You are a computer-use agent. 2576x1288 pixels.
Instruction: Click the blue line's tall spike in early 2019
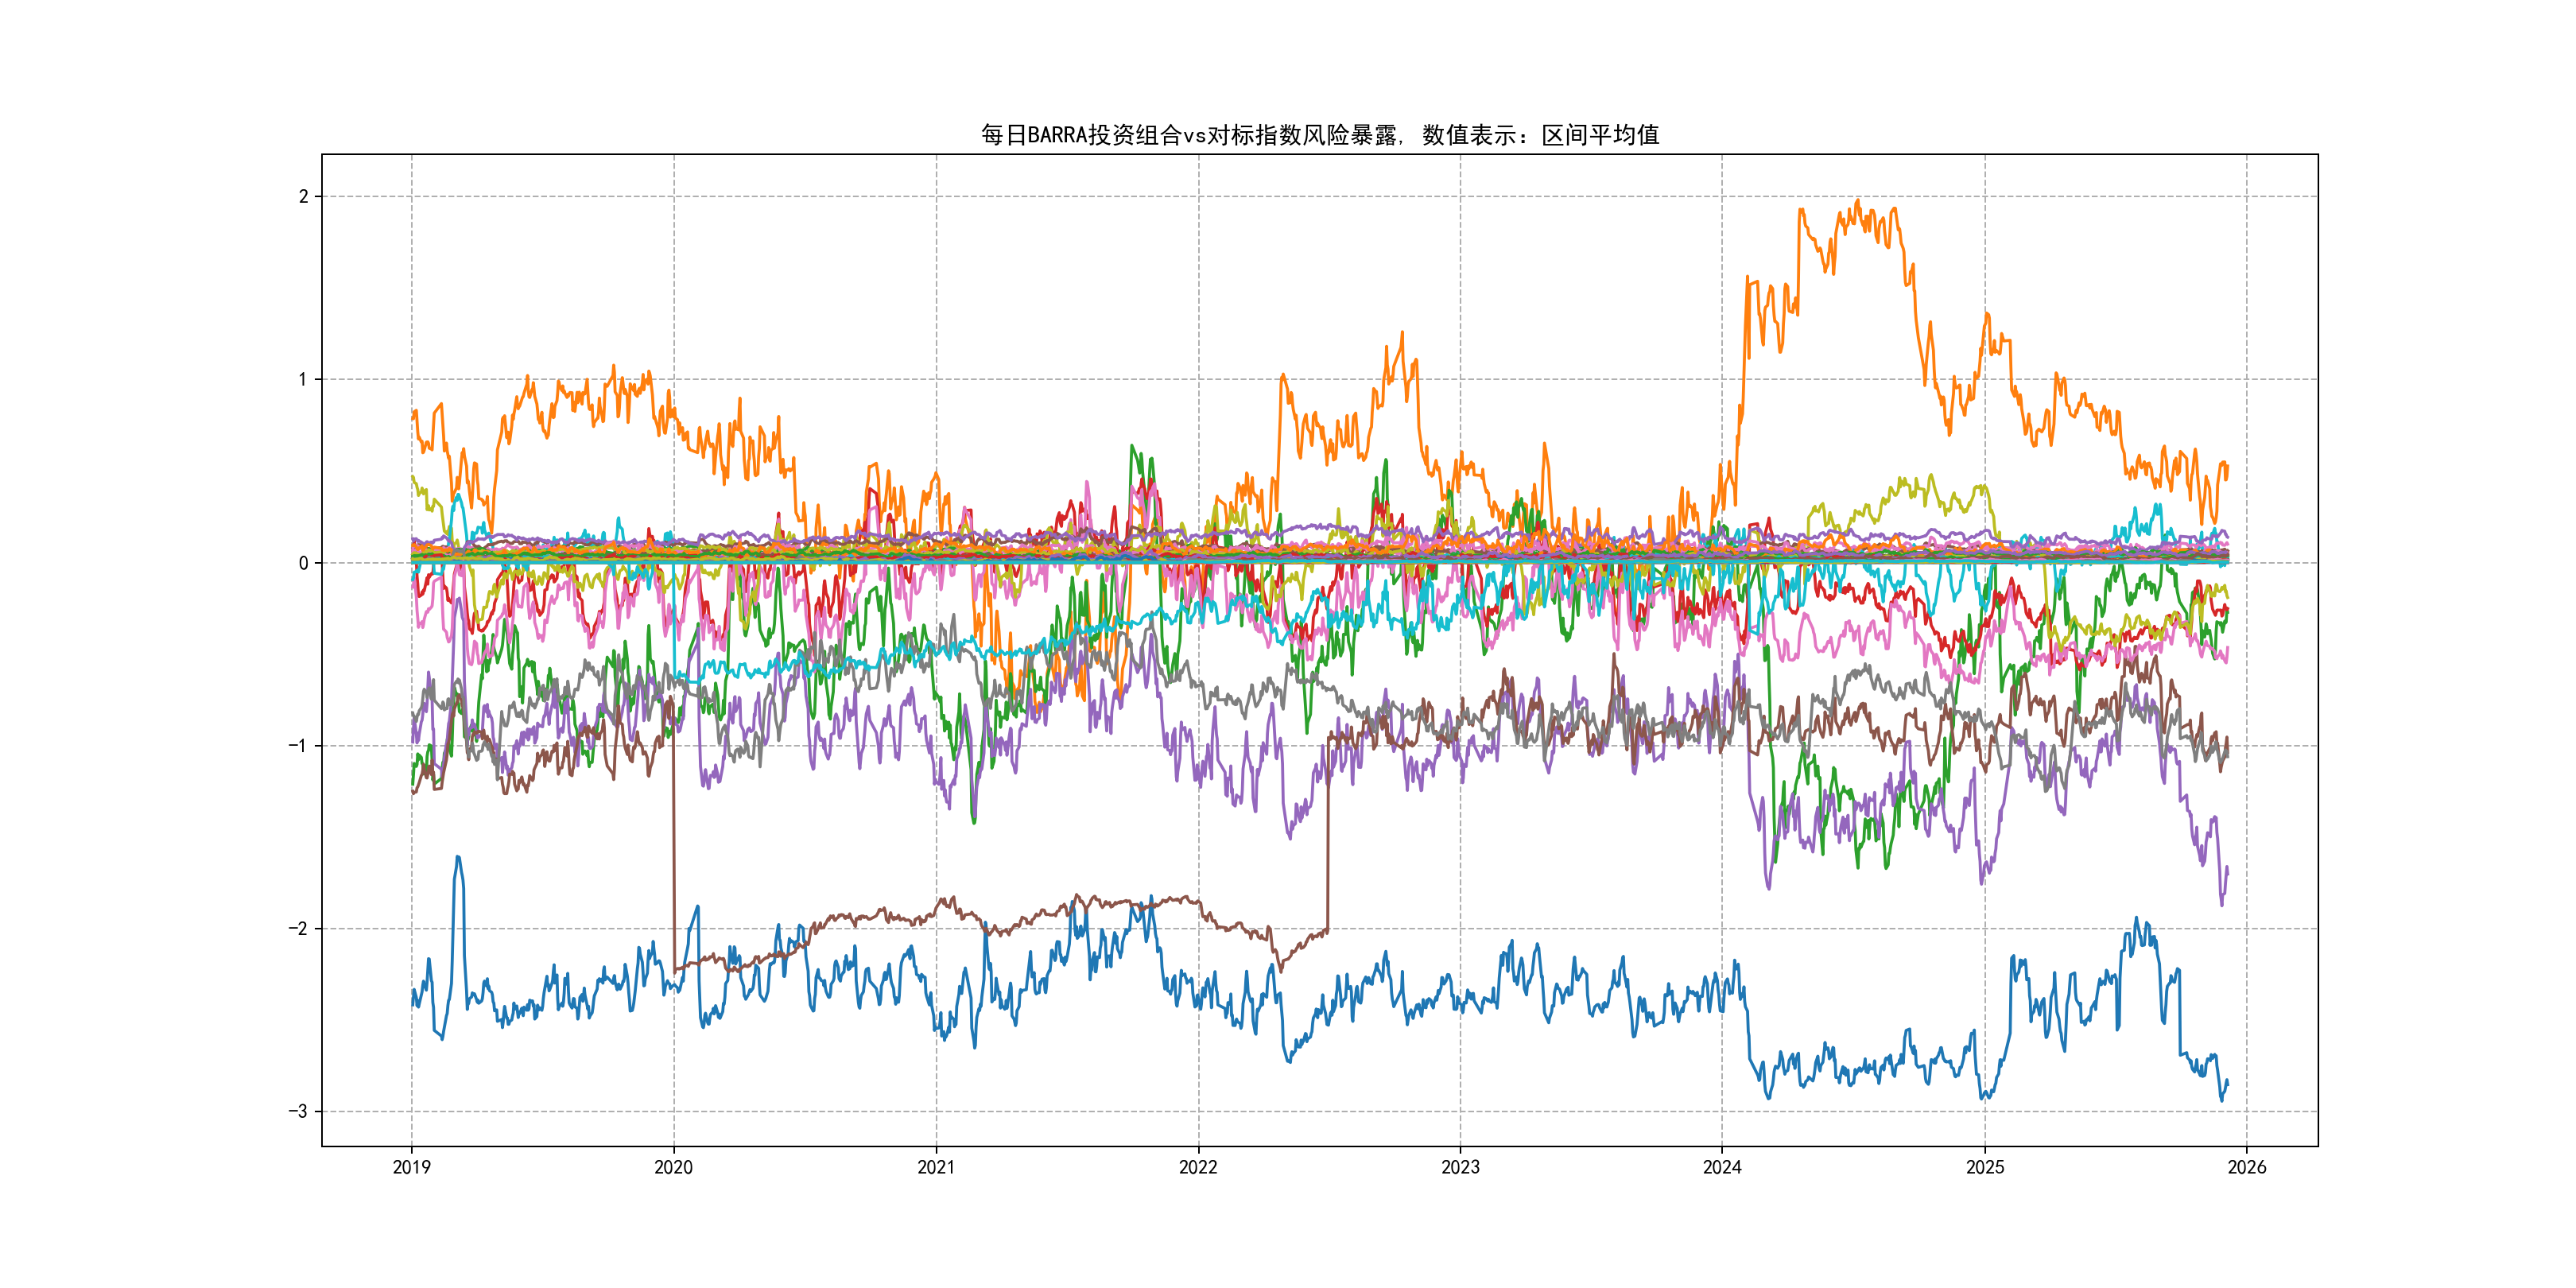point(458,858)
